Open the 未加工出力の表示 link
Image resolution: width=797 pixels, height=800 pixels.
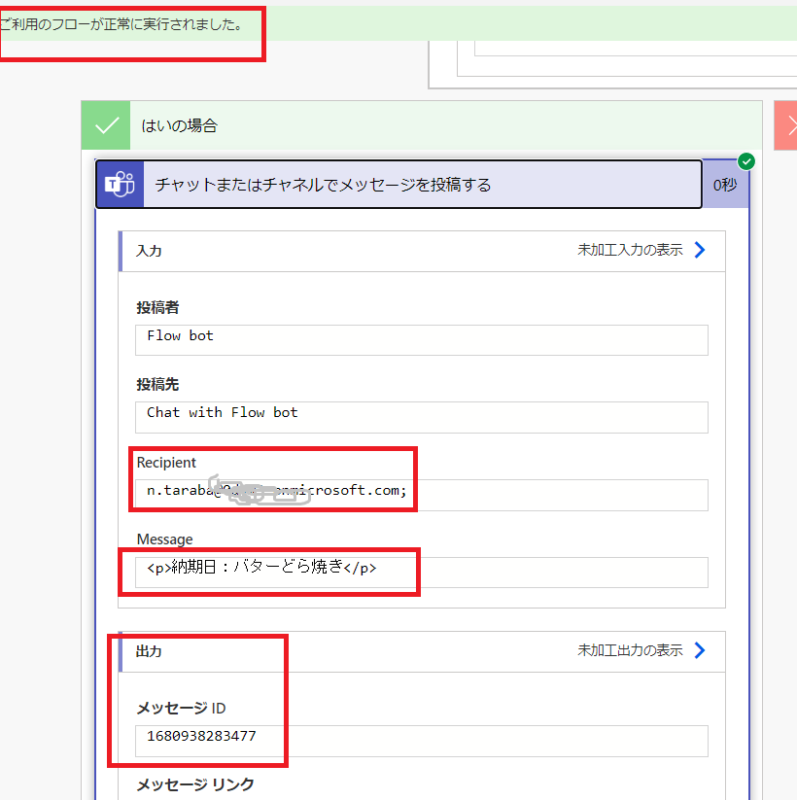(630, 650)
